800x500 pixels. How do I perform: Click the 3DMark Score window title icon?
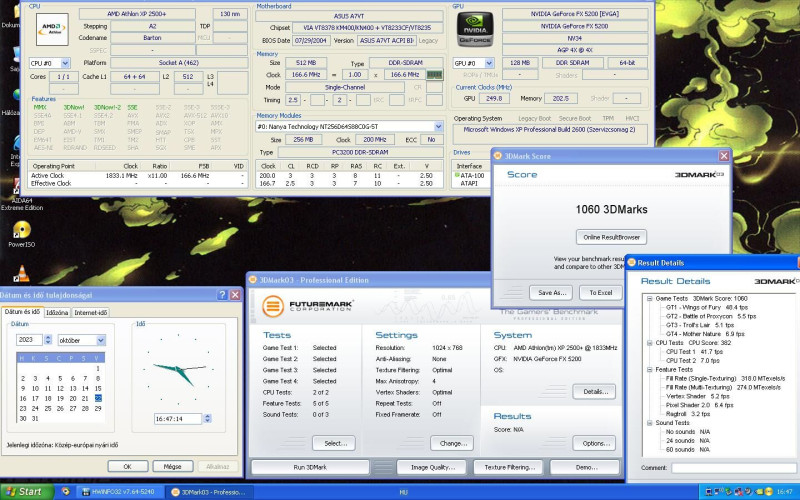(x=498, y=156)
